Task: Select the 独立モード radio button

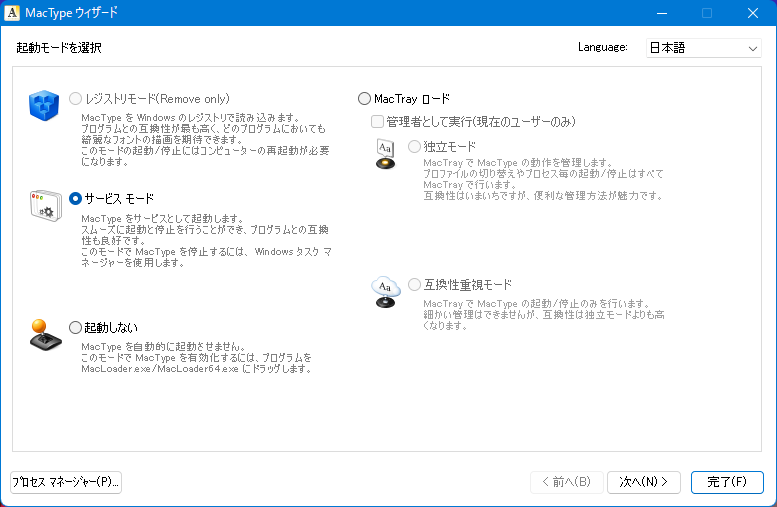Action: pyautogui.click(x=414, y=147)
